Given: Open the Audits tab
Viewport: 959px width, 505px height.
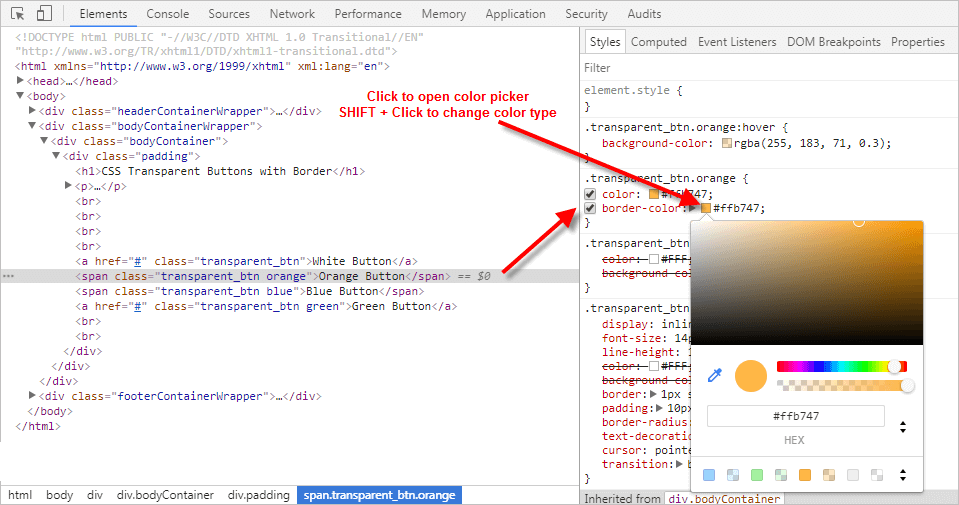Looking at the screenshot, I should (644, 13).
